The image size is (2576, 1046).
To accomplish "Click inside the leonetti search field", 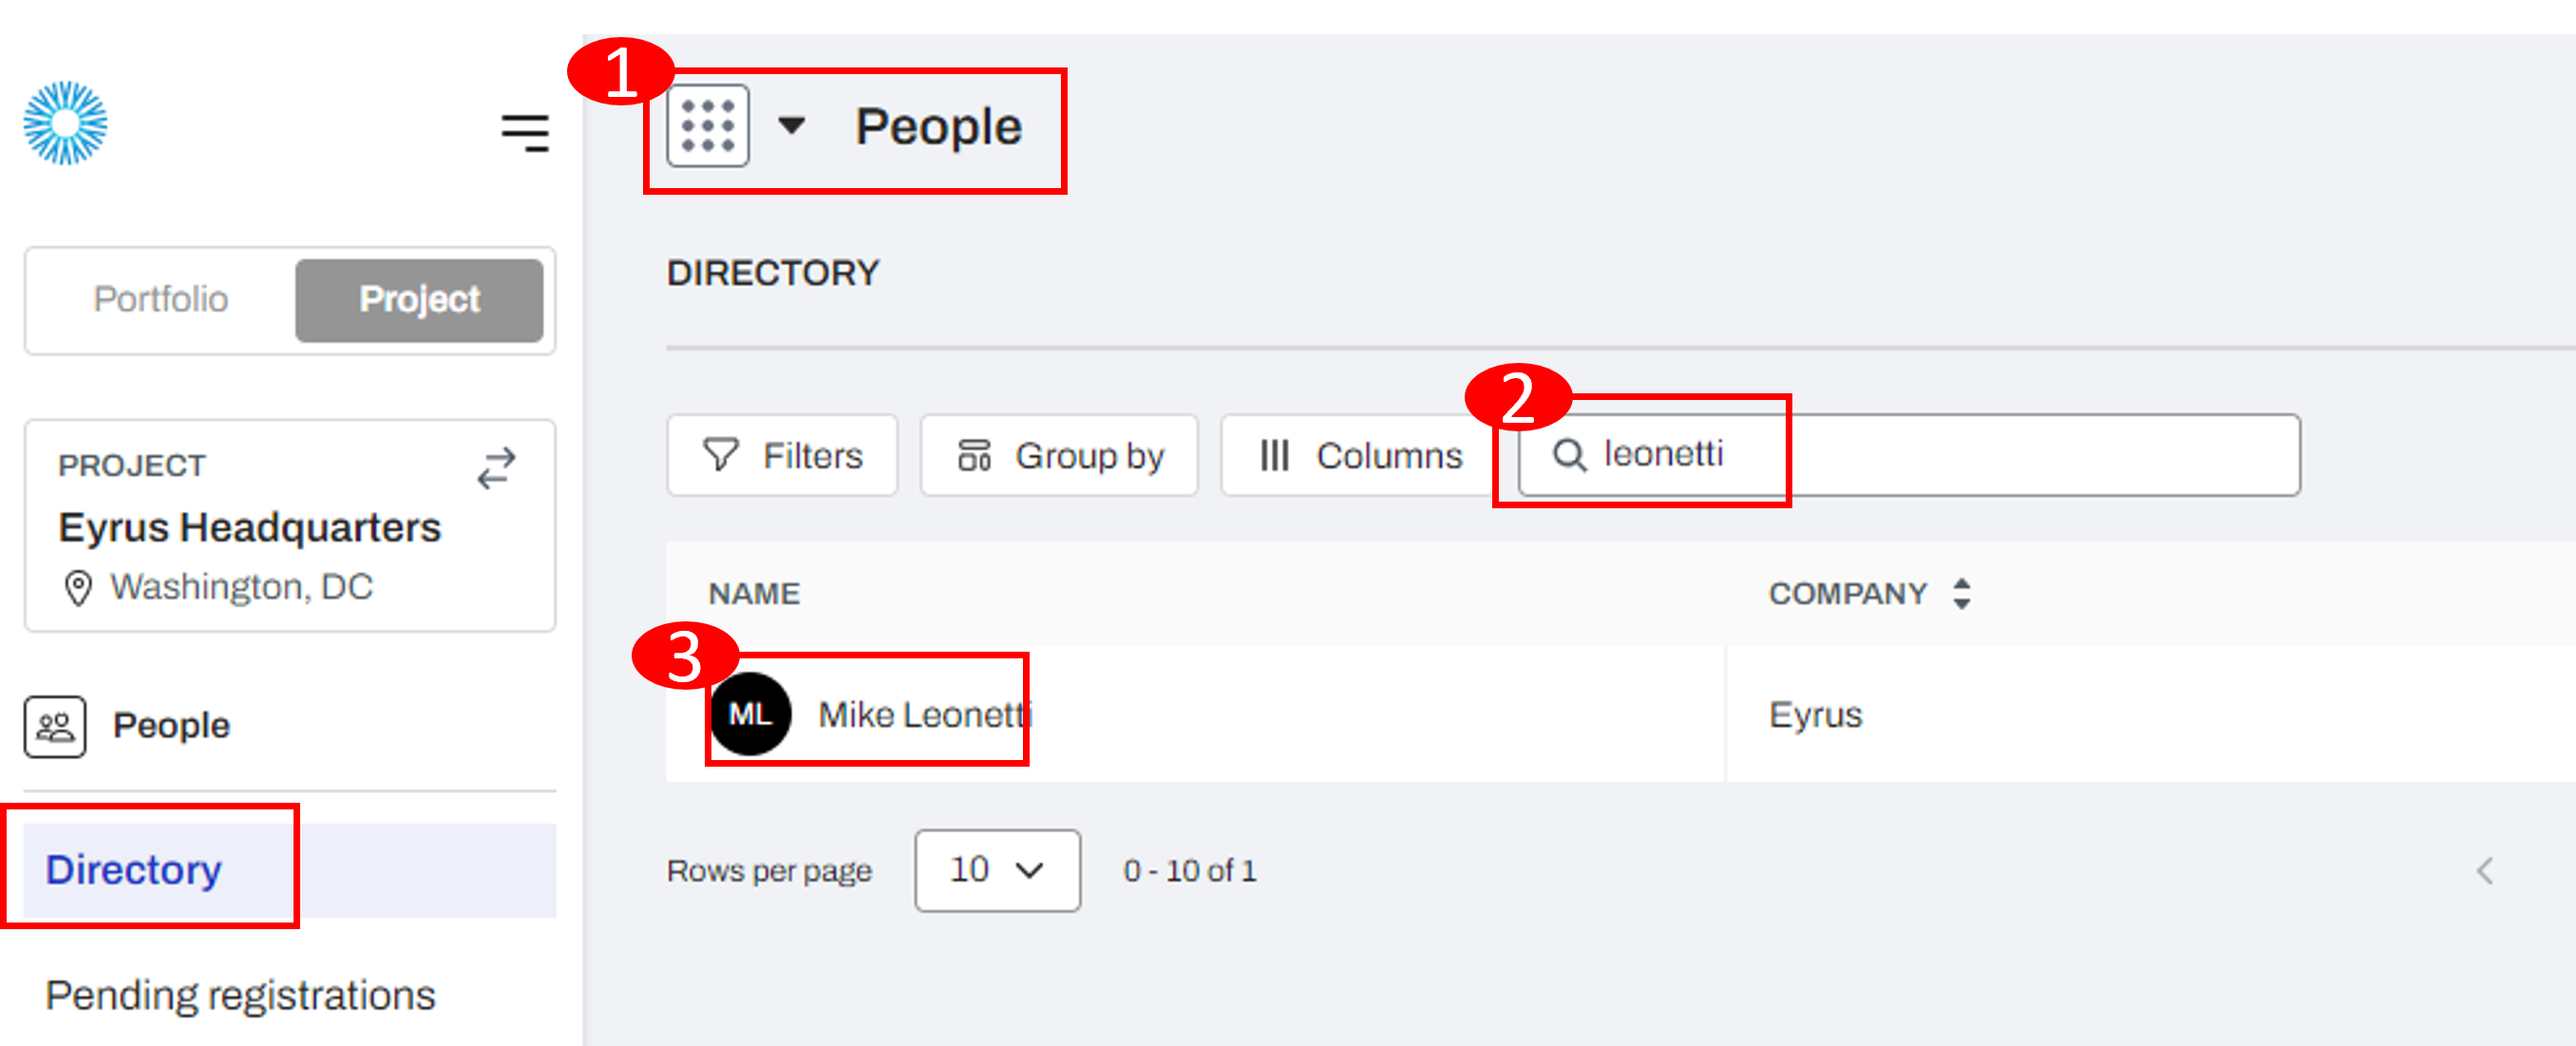I will [x=1800, y=453].
